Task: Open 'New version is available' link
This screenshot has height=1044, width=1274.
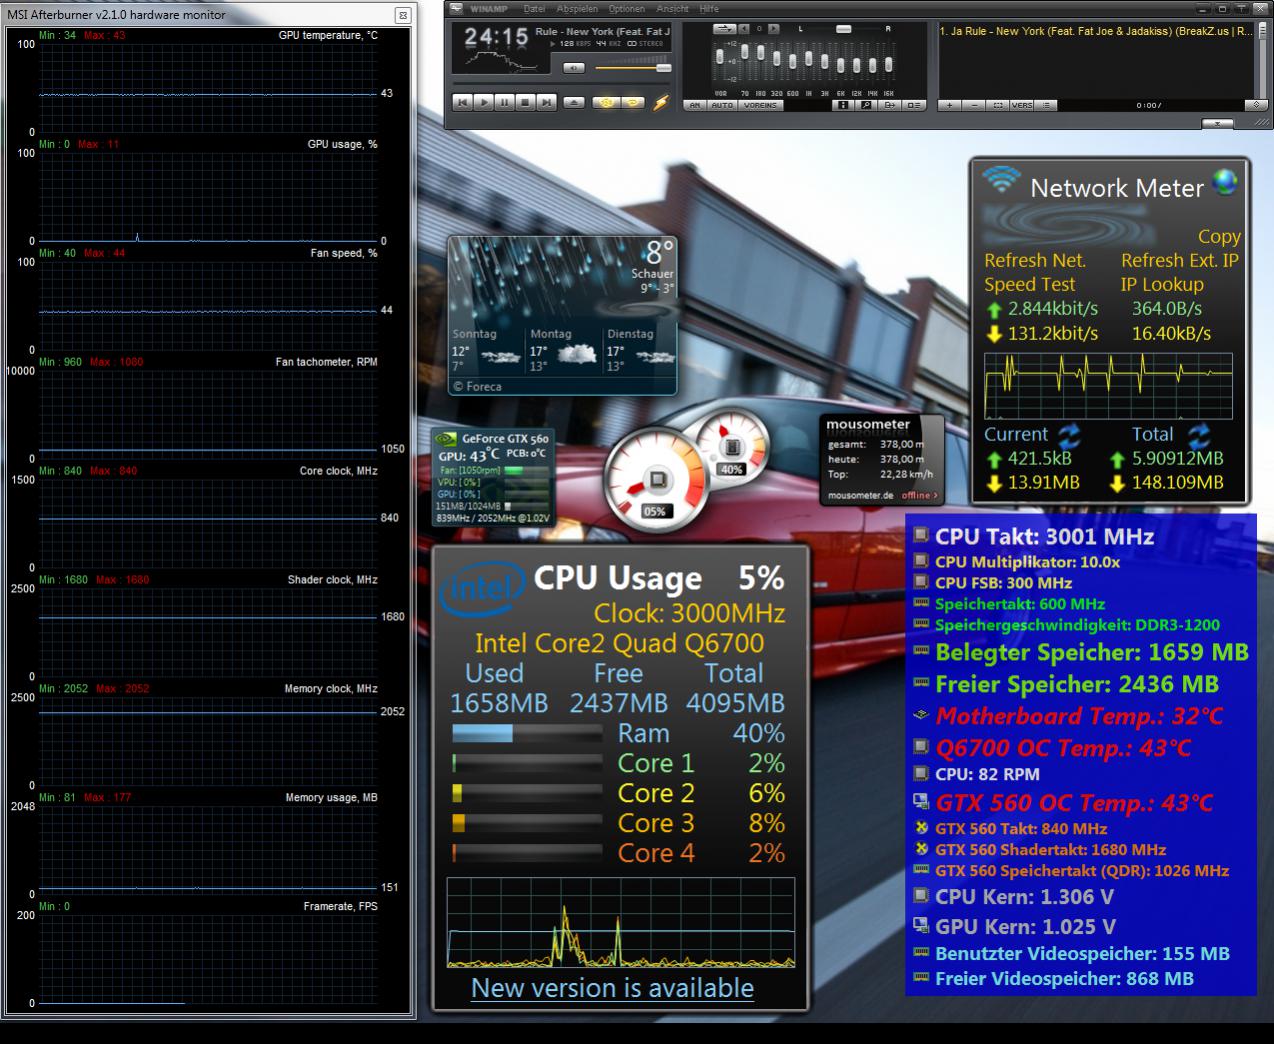Action: (x=612, y=988)
